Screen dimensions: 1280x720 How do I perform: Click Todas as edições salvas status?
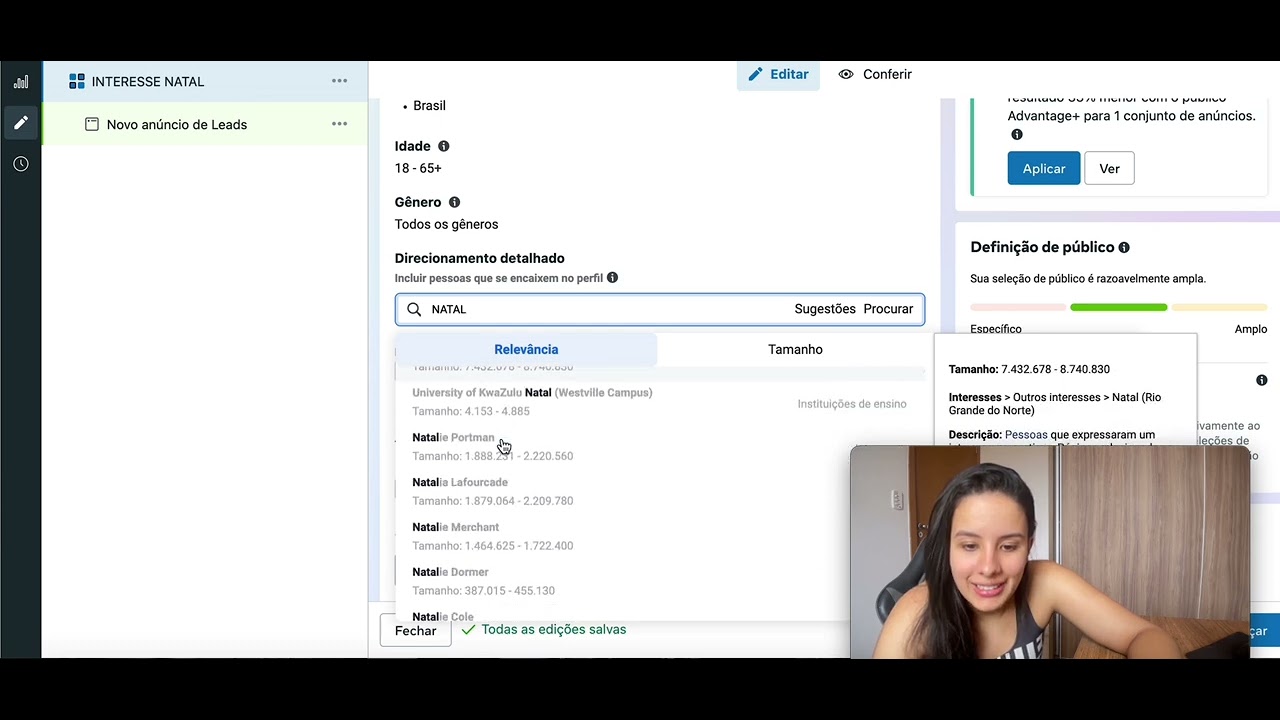[x=544, y=629]
